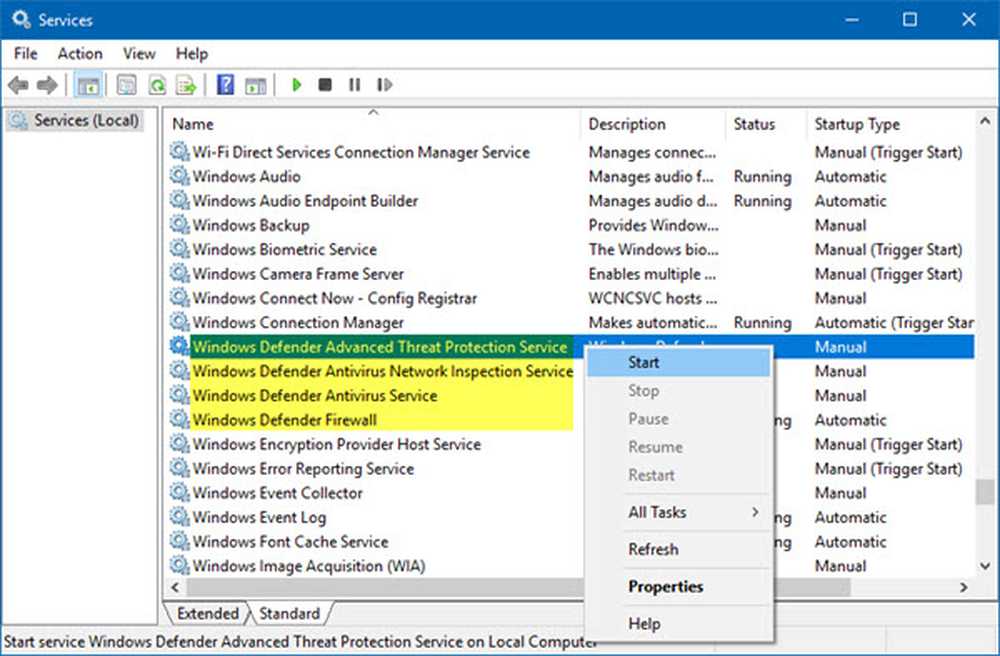This screenshot has height=656, width=1000.
Task: Click 'The Windows bio...' description cell
Action: click(653, 249)
